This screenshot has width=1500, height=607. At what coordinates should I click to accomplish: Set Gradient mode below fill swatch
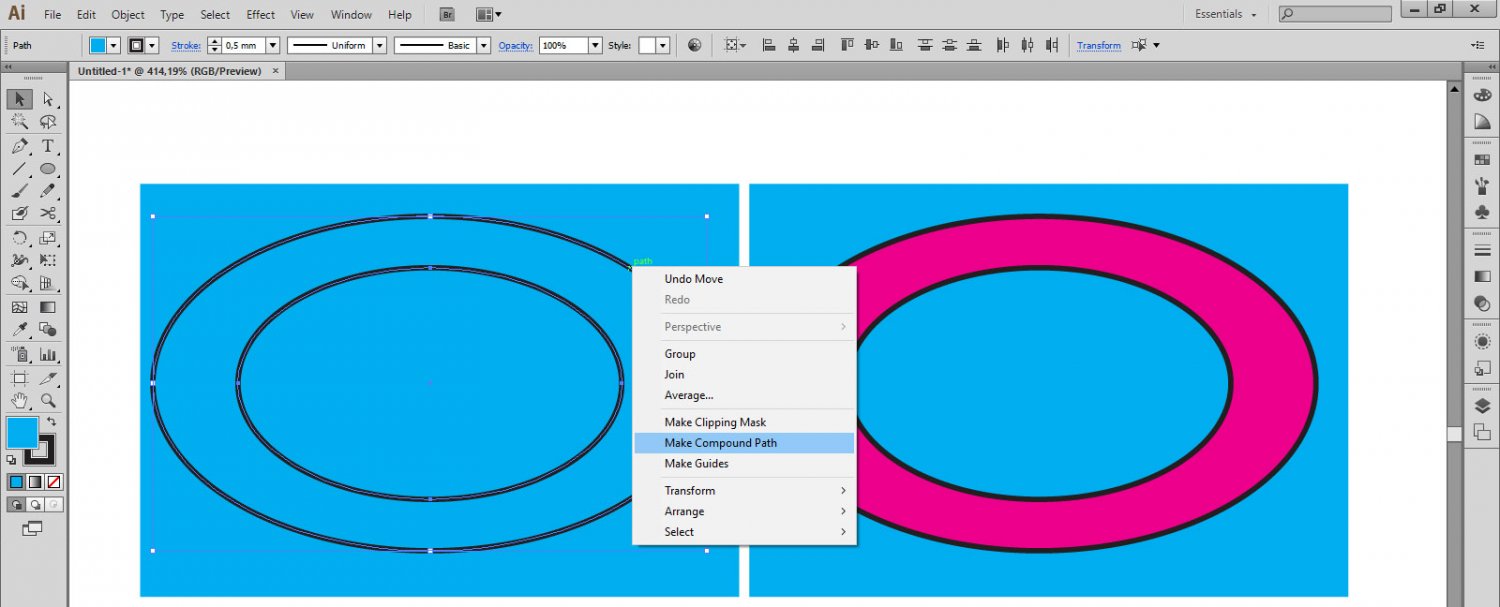(35, 482)
